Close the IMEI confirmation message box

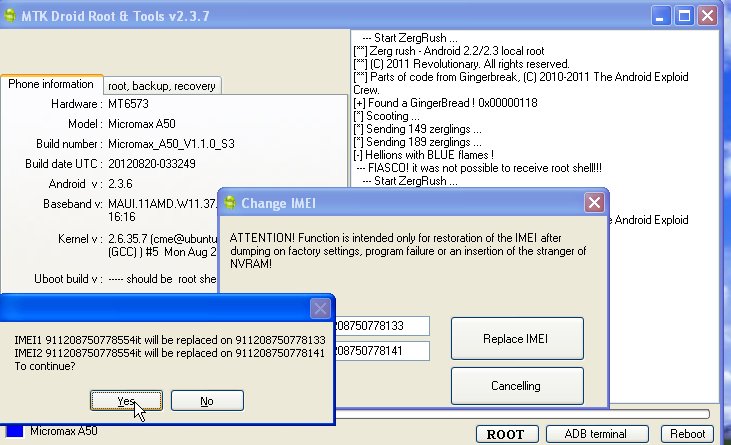320,309
